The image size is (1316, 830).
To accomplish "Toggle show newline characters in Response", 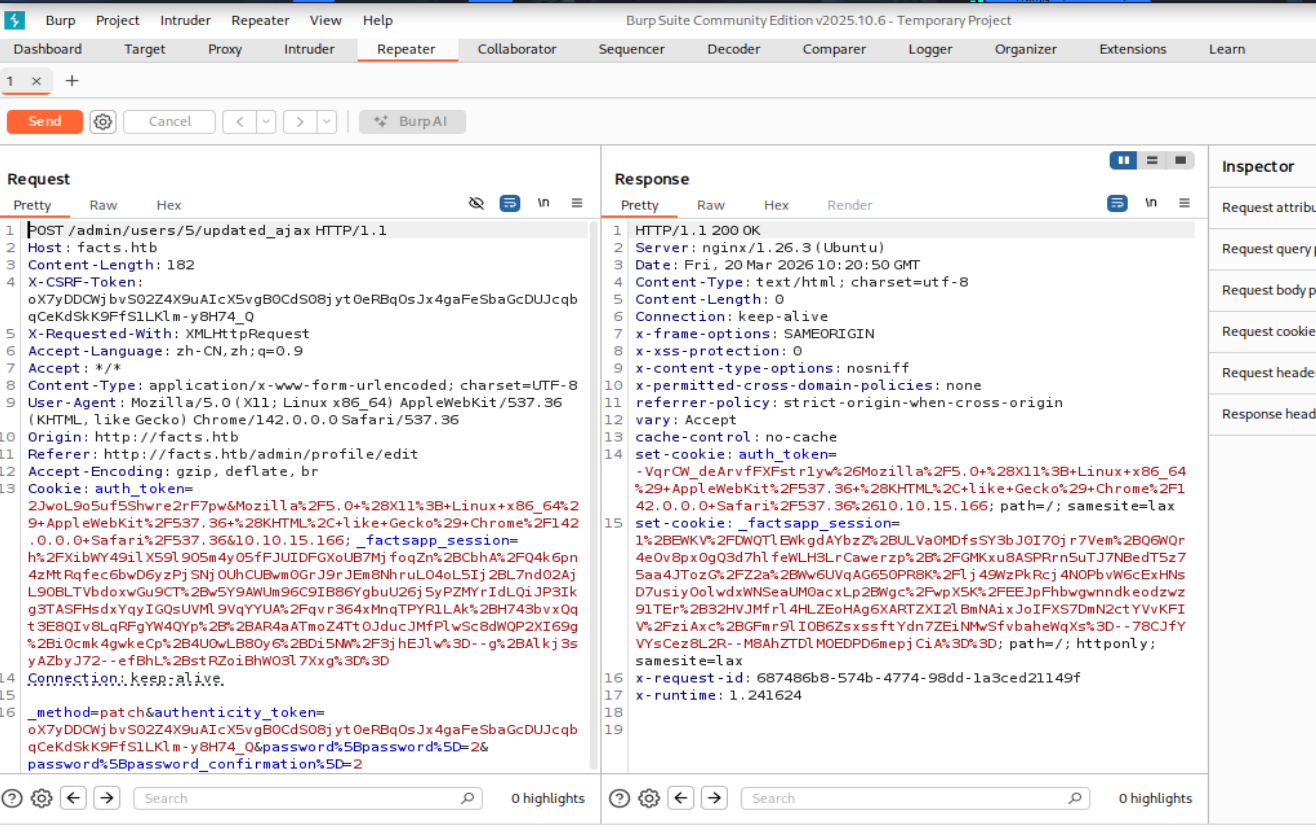I will tap(1151, 203).
